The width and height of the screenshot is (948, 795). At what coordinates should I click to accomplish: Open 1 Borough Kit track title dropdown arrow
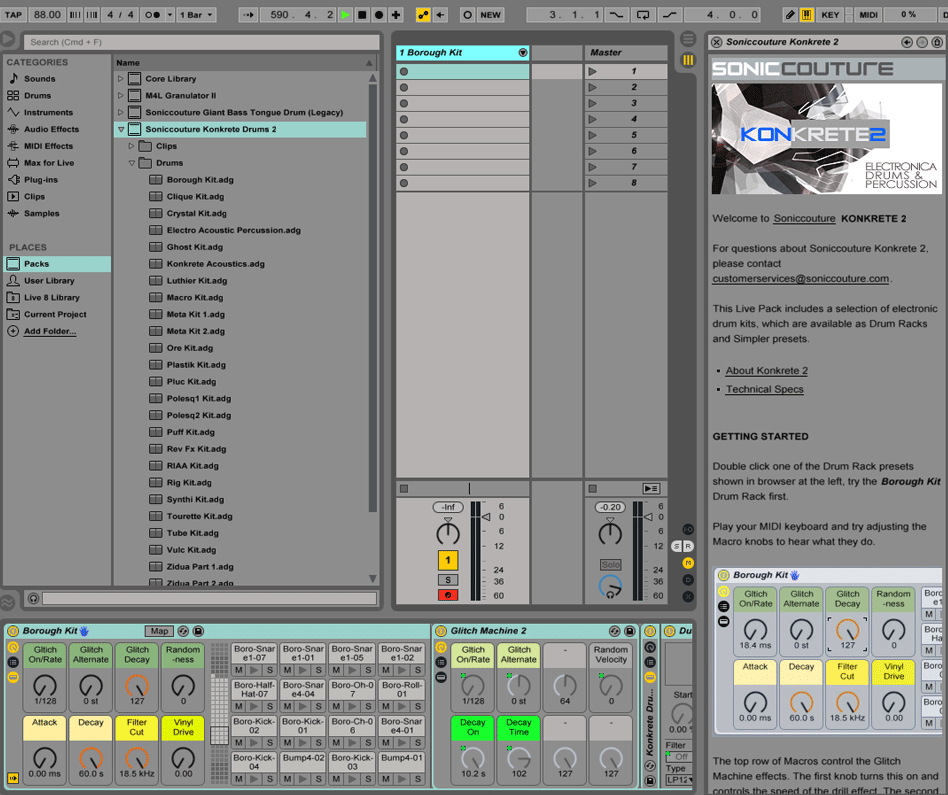point(523,53)
